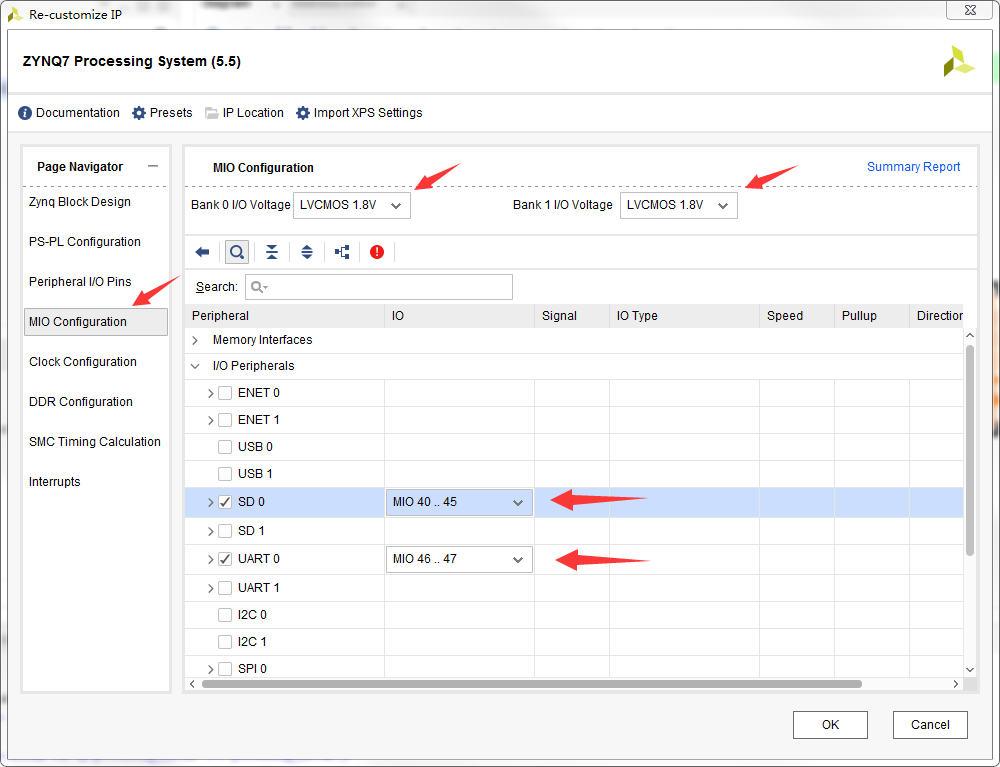1000x767 pixels.
Task: Click the back arrow toolbar icon
Action: (202, 252)
